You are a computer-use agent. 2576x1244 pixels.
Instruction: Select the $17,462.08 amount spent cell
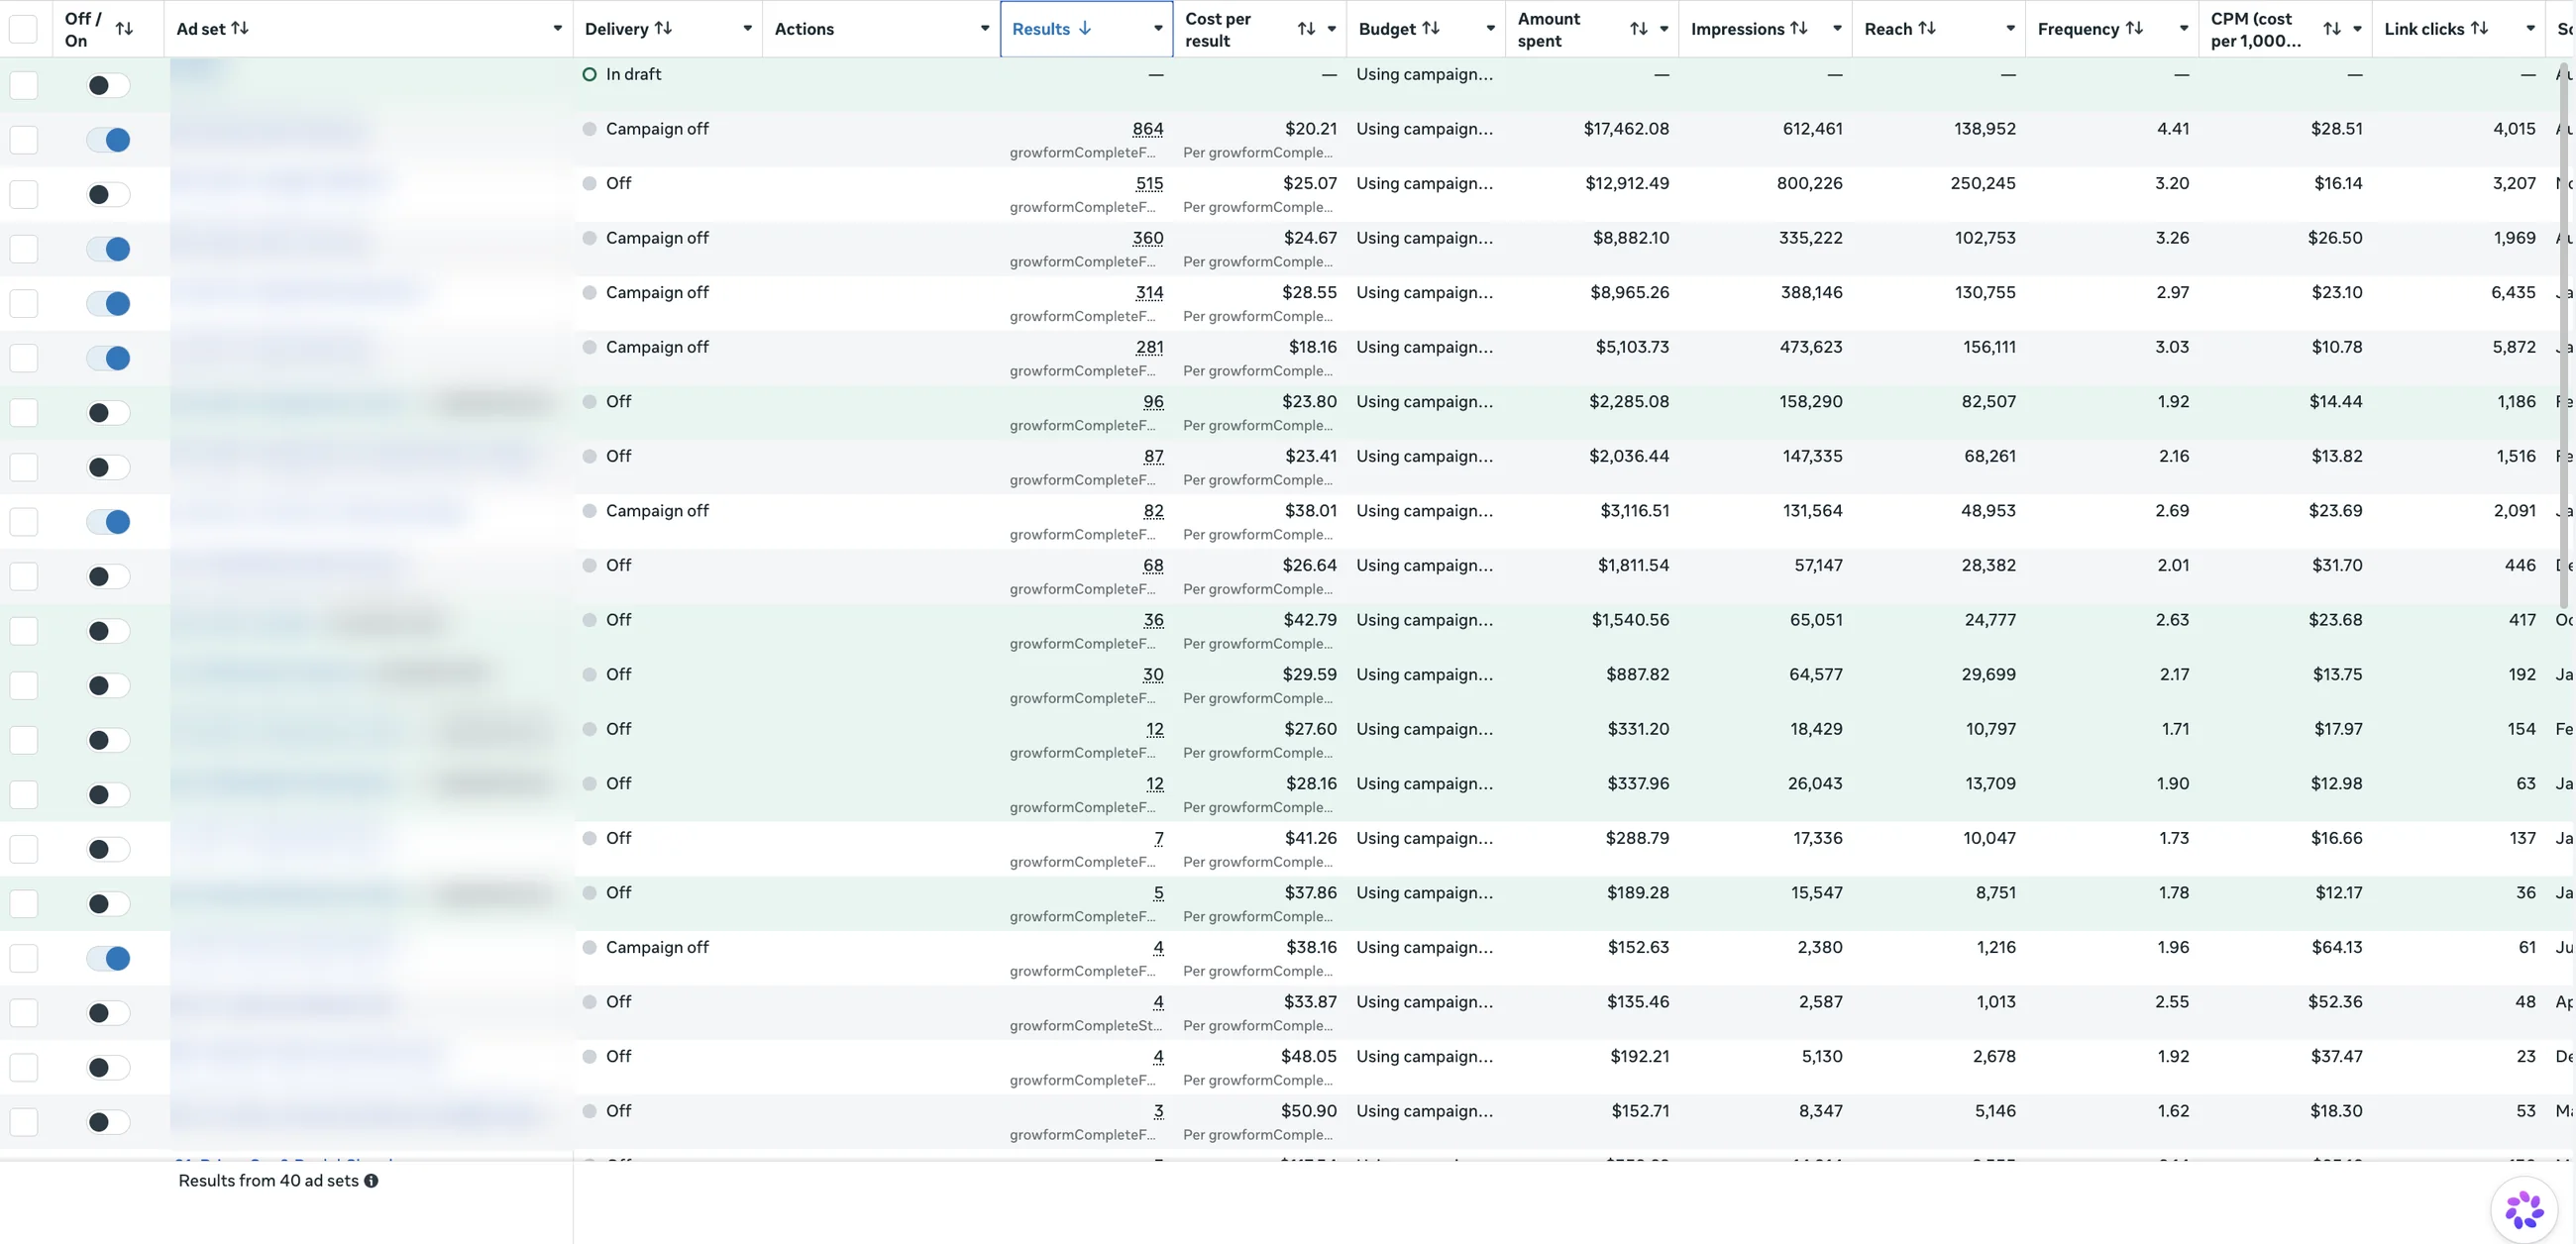tap(1626, 129)
